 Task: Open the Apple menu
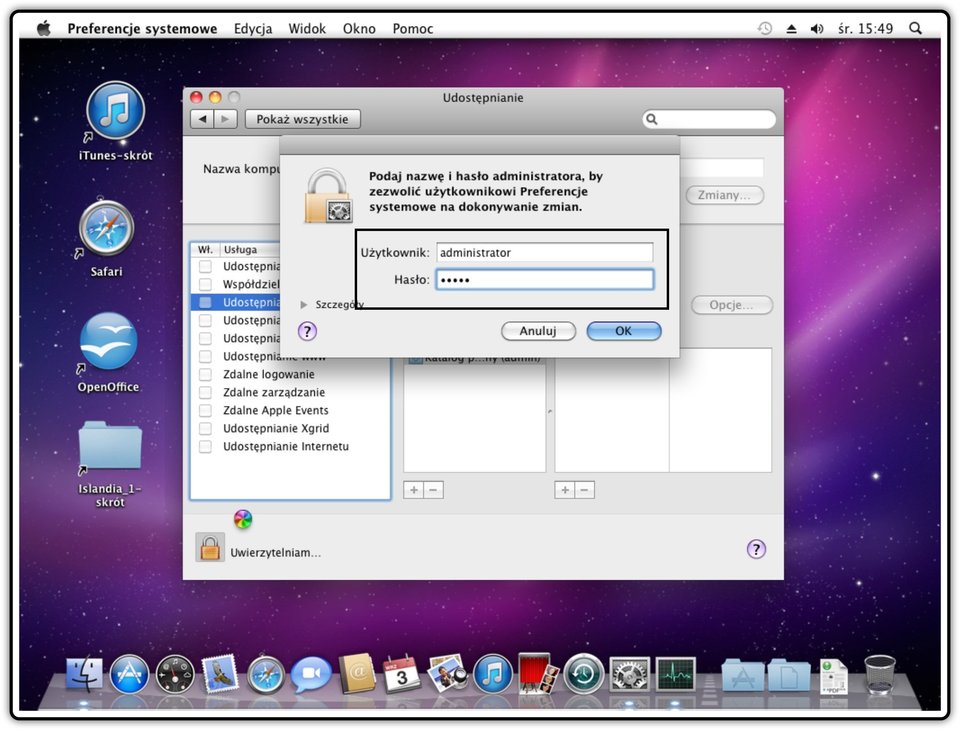43,28
